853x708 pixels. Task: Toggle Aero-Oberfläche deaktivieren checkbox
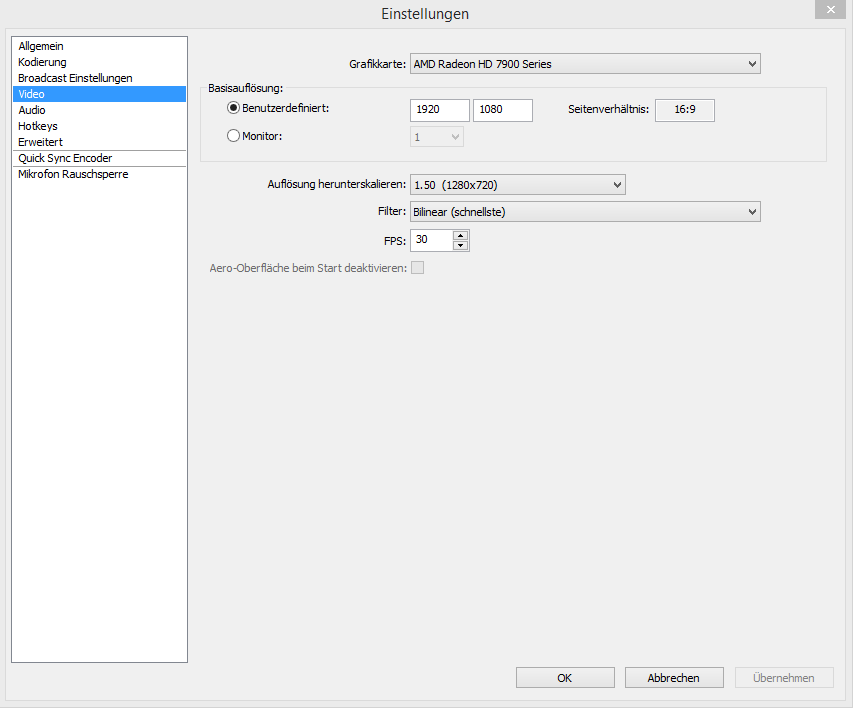417,268
